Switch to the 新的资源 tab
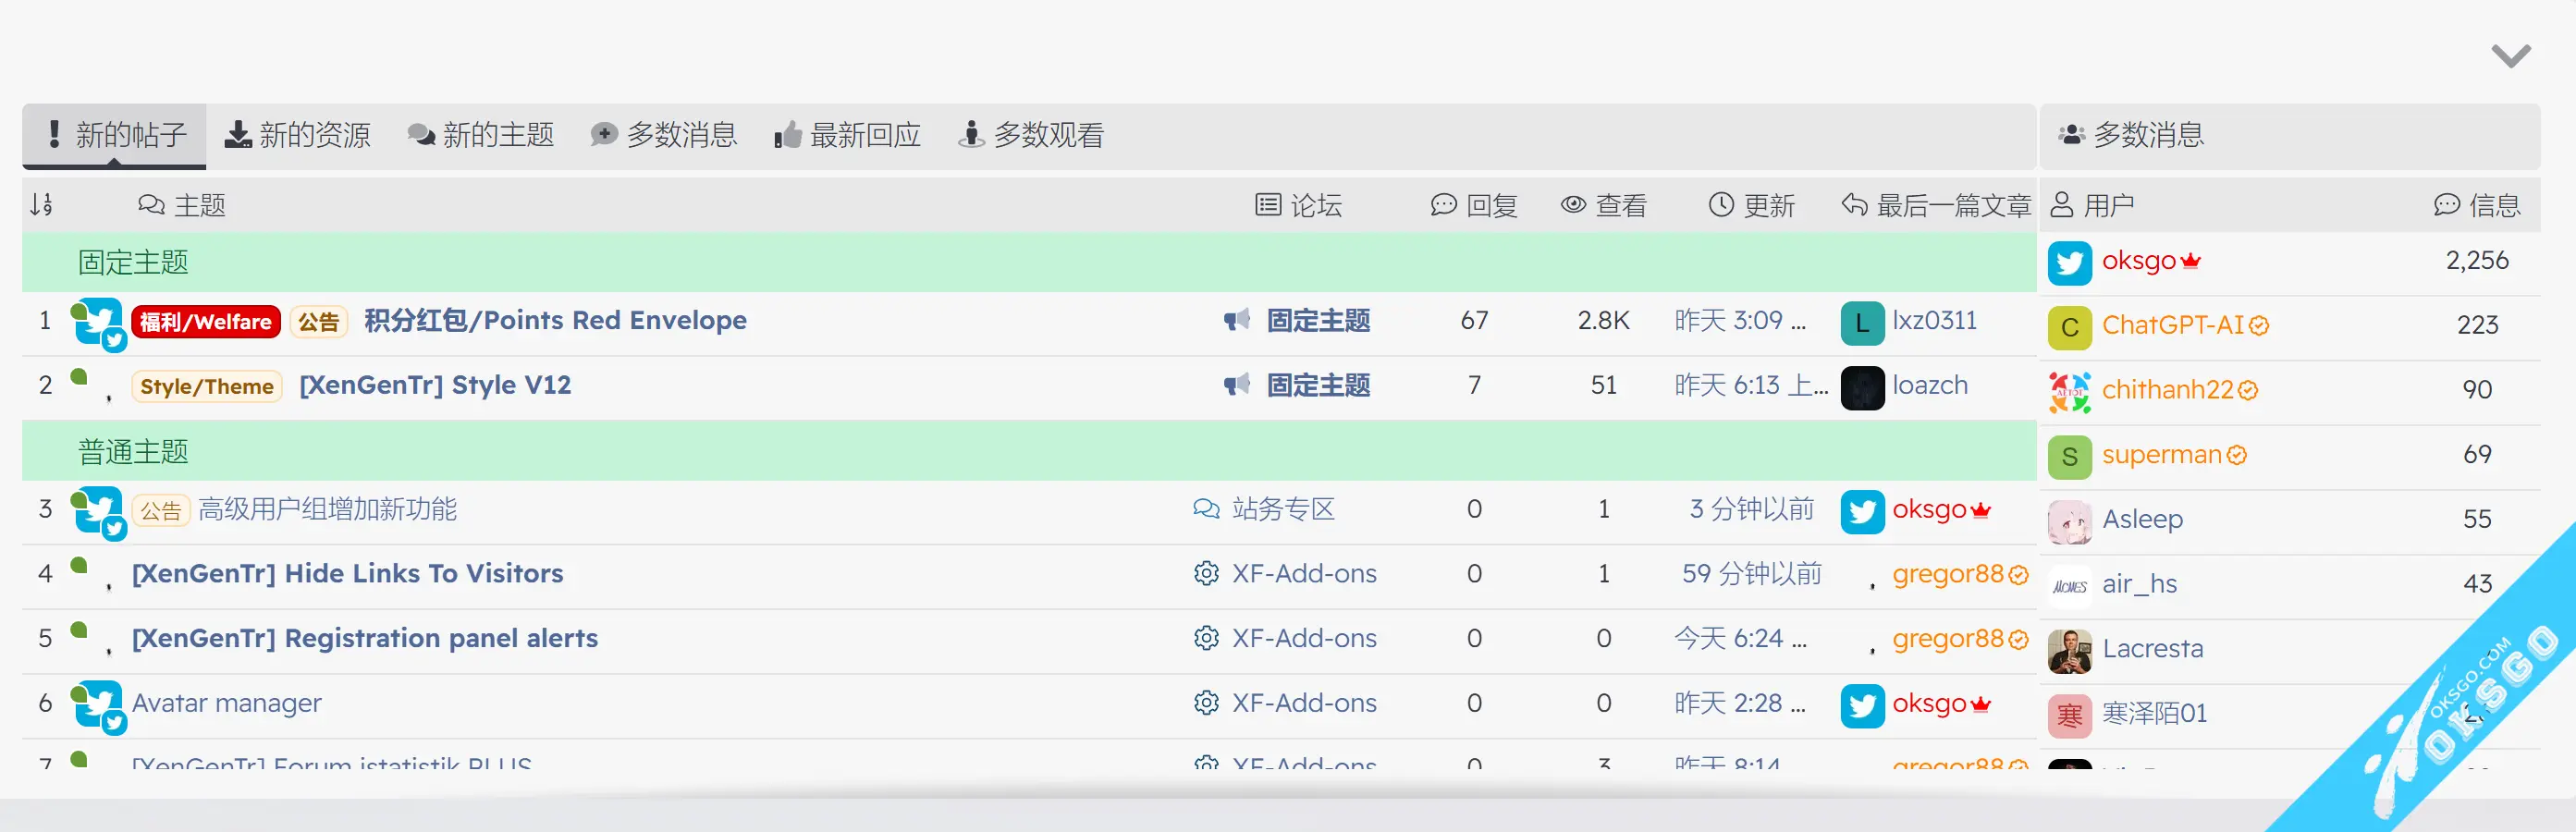 pos(297,135)
